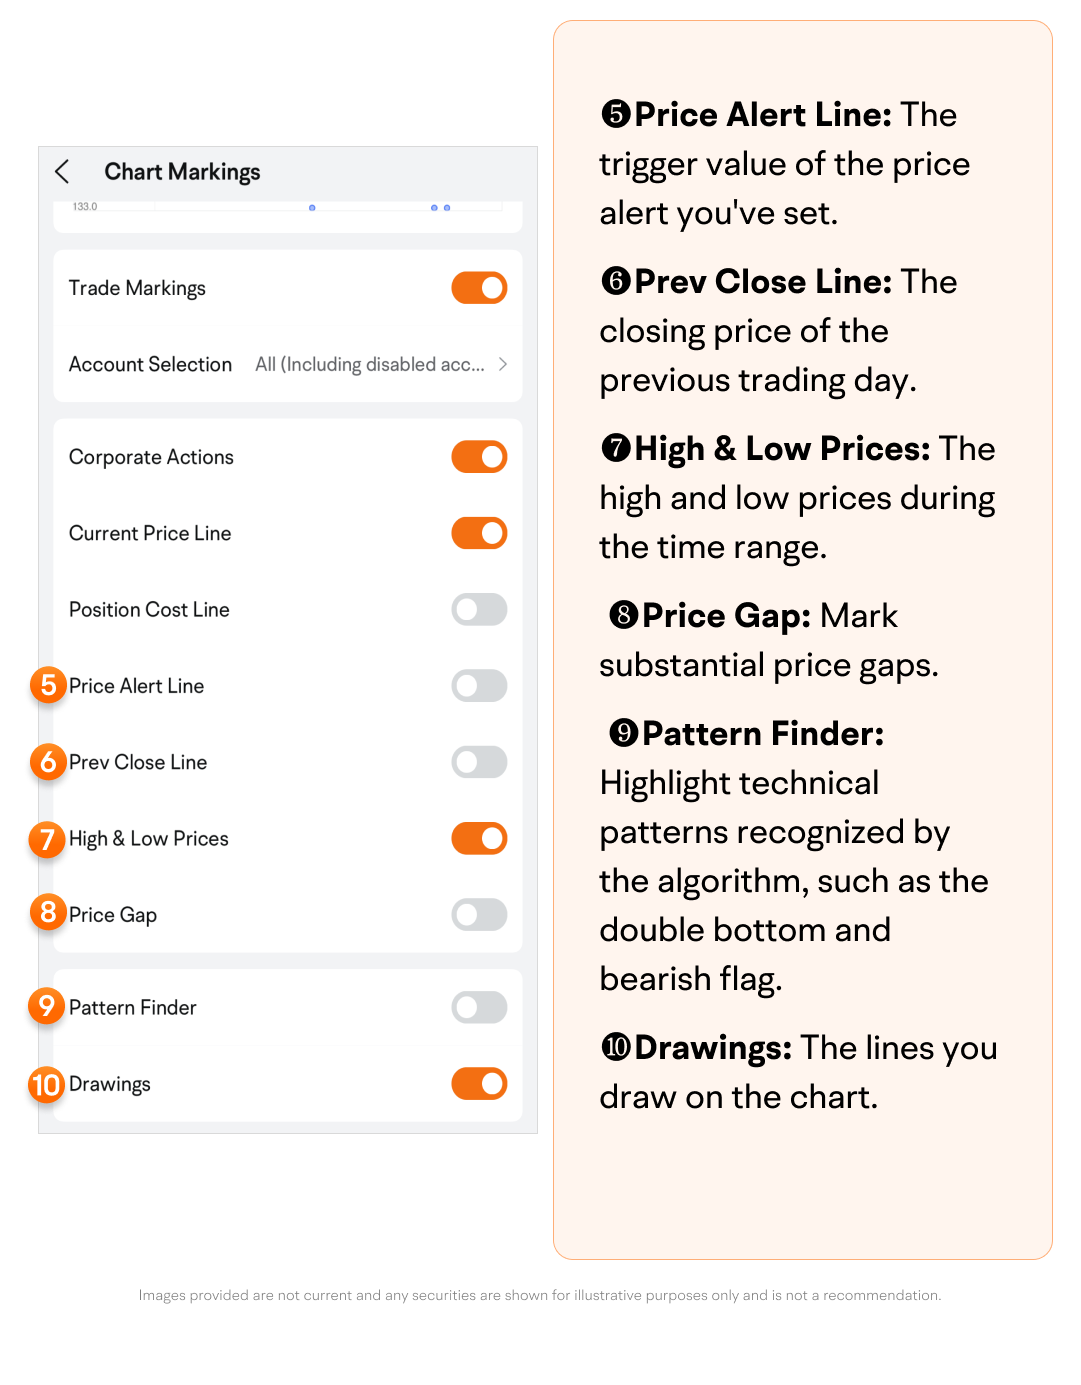Click the Chart Markings page title
The image size is (1081, 1385).
182,172
